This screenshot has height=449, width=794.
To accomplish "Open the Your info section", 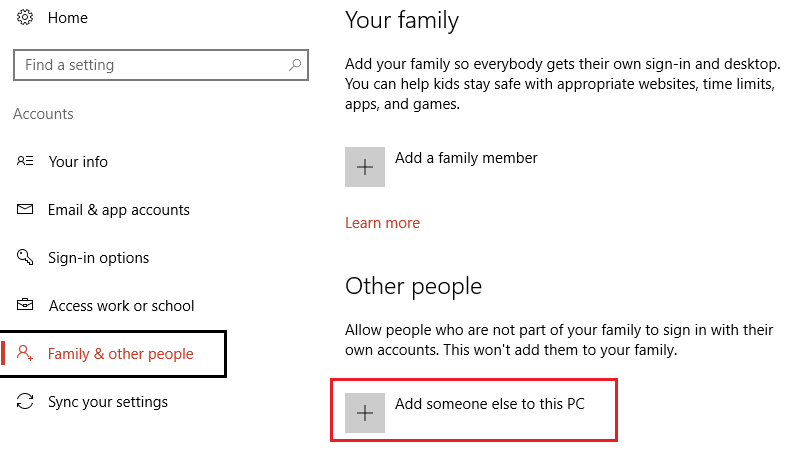I will coord(78,162).
